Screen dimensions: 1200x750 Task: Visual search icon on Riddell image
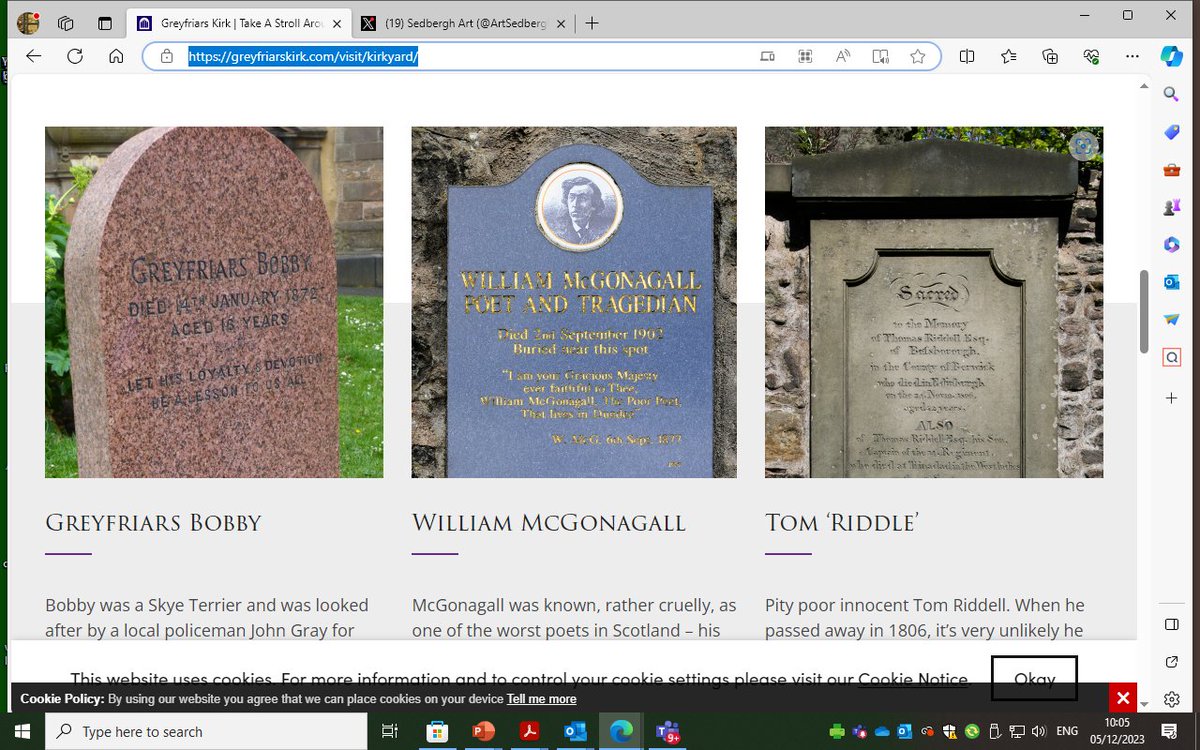tap(1083, 147)
